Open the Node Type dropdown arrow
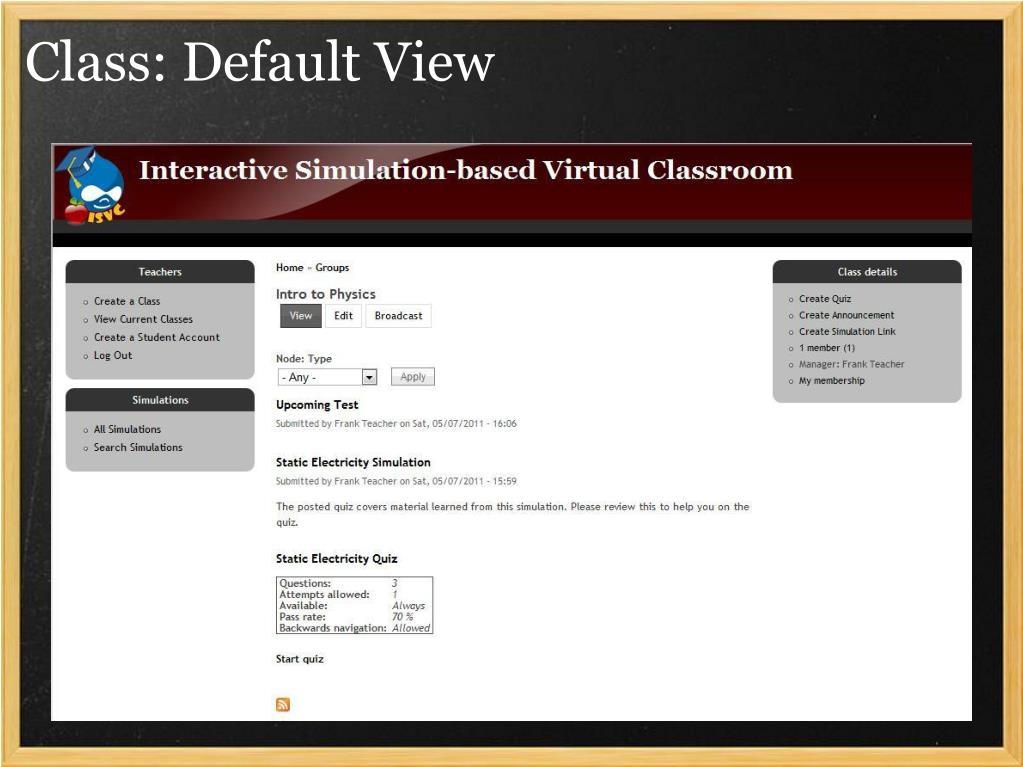Viewport: 1023px width, 767px height. pos(369,377)
